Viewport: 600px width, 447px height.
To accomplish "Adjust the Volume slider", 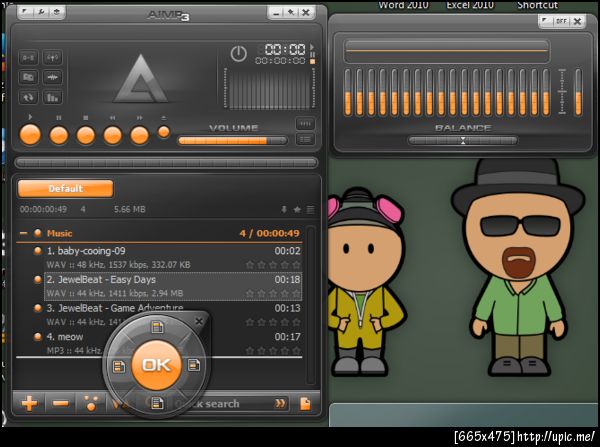I will (232, 141).
